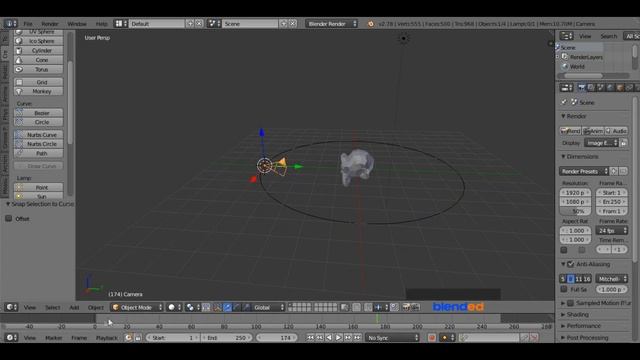Screen dimensions: 640x360
Task: Open the timeline Frame menu
Action: [x=79, y=338]
